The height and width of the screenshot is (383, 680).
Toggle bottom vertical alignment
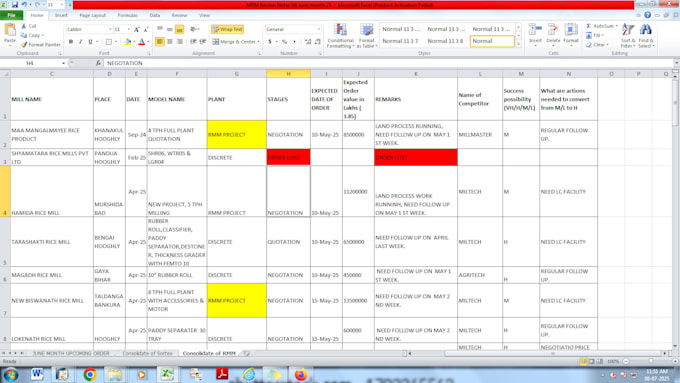coord(179,29)
